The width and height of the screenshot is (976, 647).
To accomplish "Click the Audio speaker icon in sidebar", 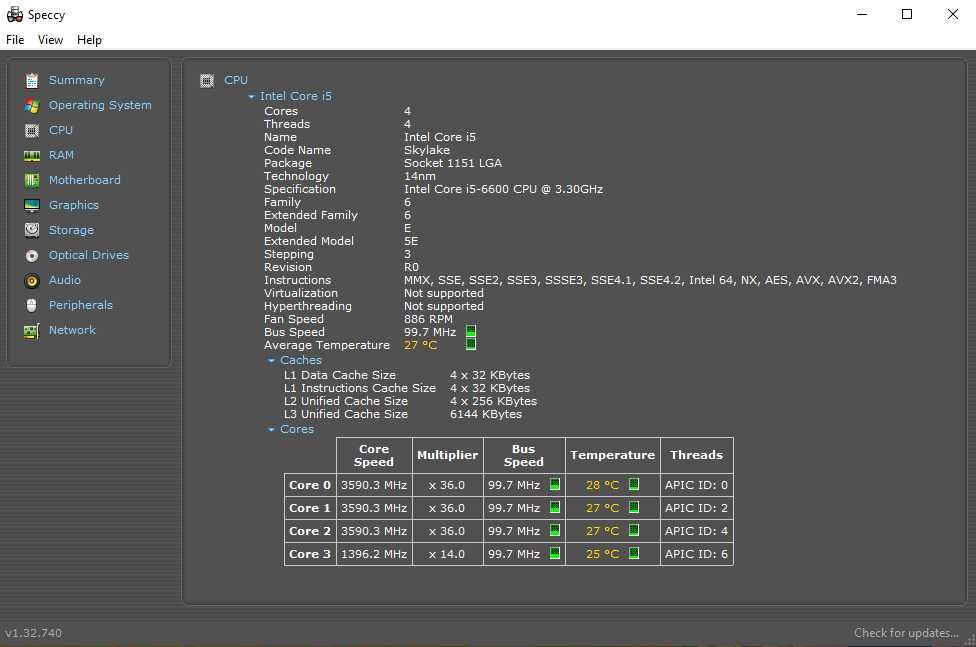I will coord(32,280).
